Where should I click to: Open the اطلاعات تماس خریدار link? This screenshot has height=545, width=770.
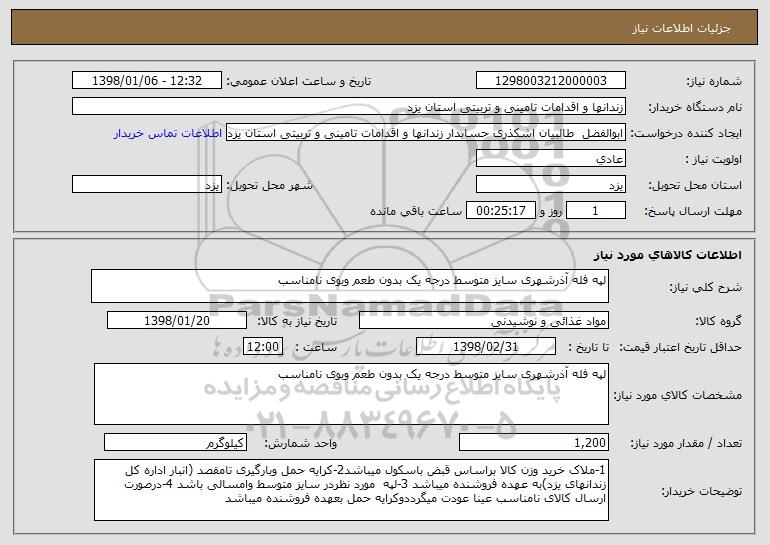coord(168,134)
